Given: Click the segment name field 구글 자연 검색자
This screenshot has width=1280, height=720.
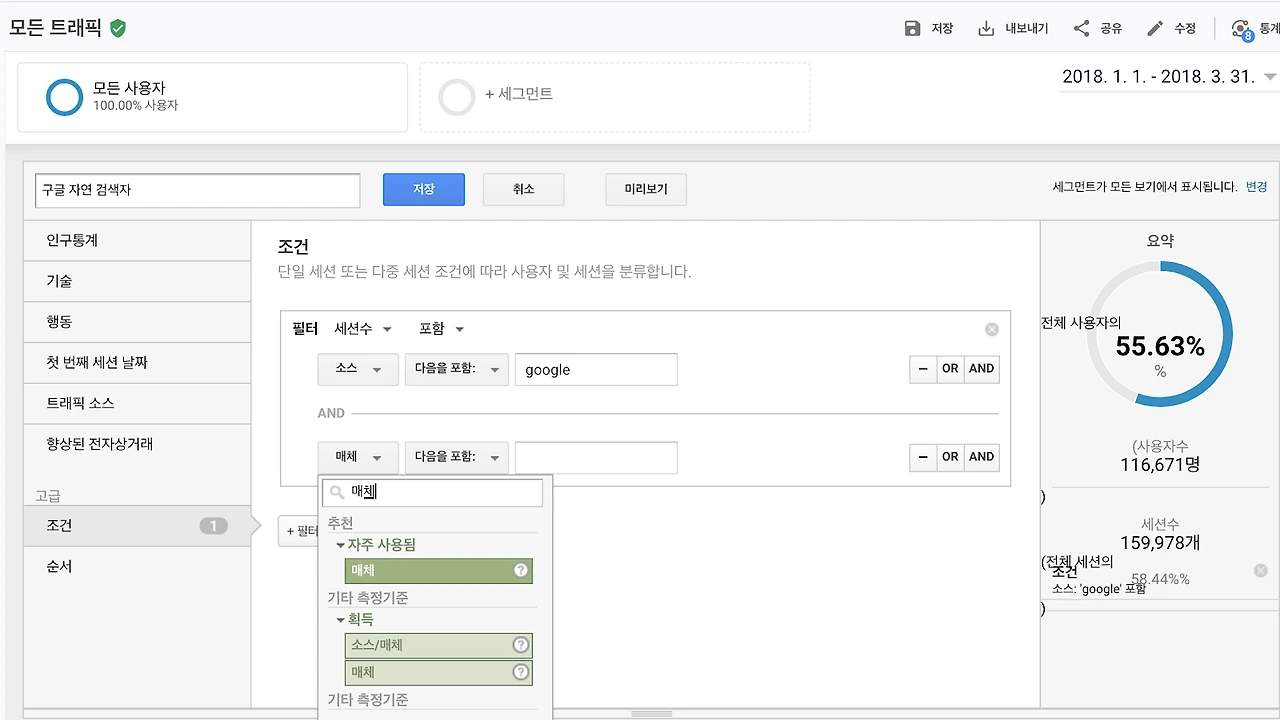Looking at the screenshot, I should [197, 190].
